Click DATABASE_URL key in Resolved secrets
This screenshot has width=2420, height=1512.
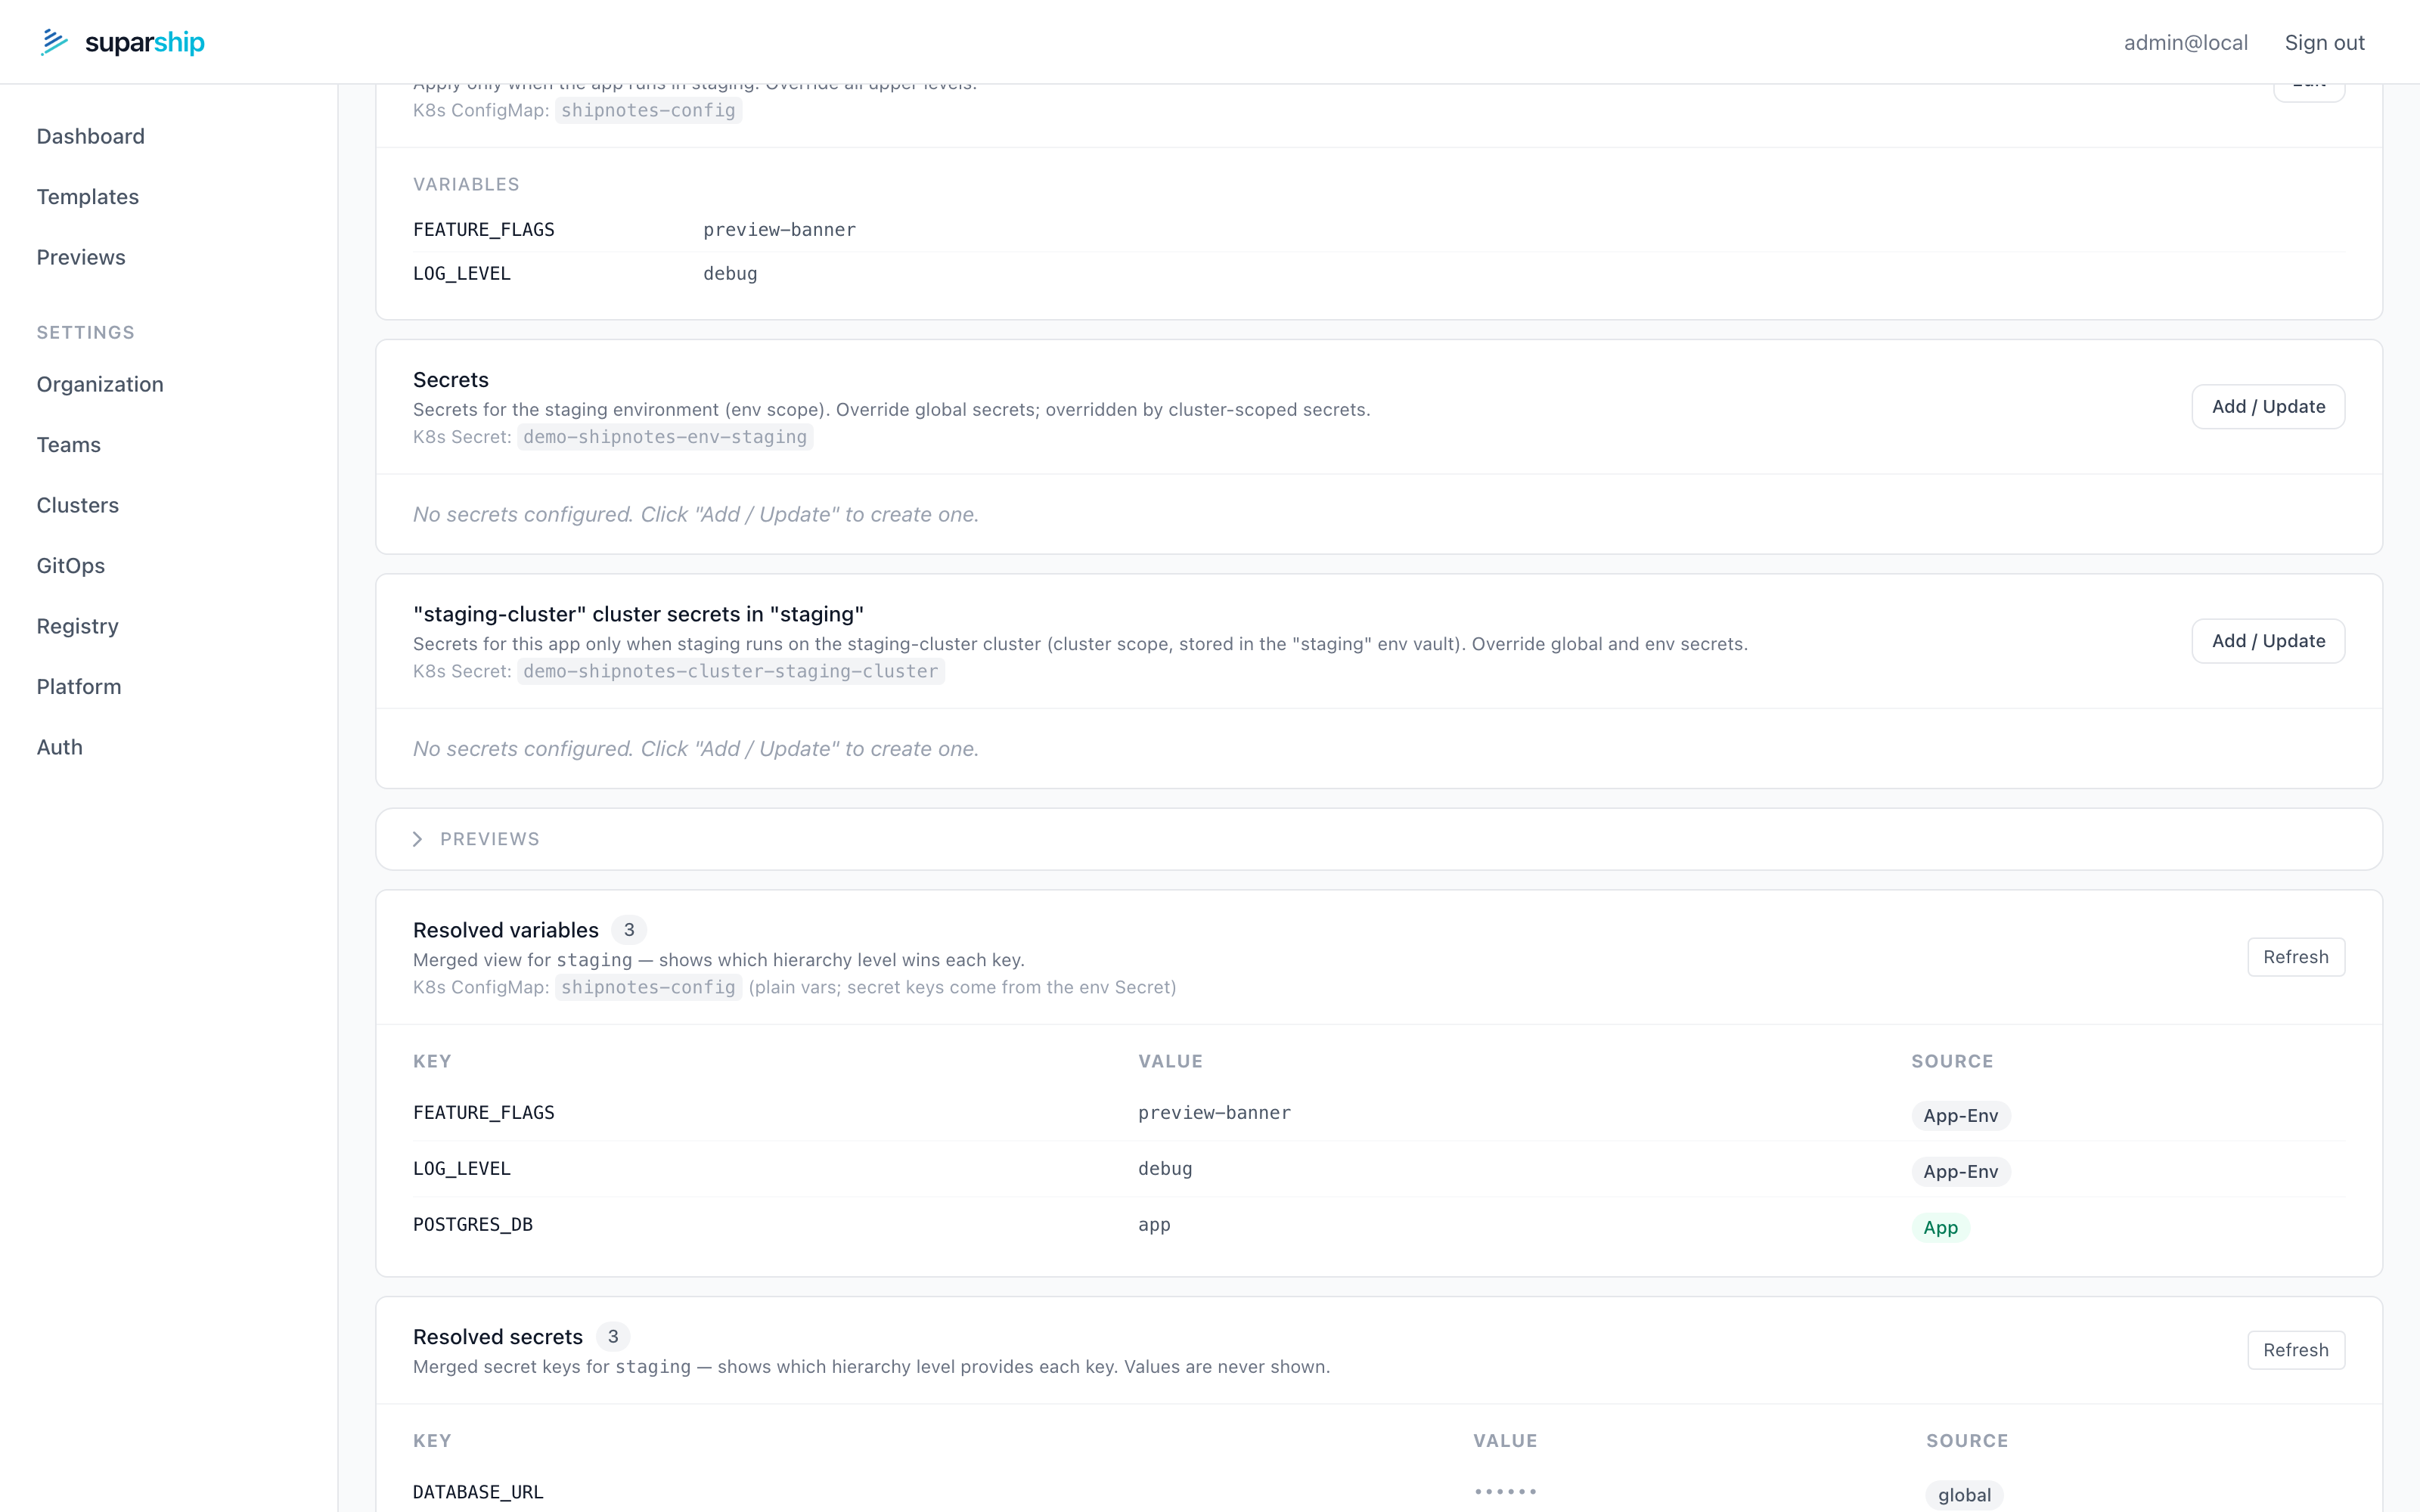tap(478, 1492)
